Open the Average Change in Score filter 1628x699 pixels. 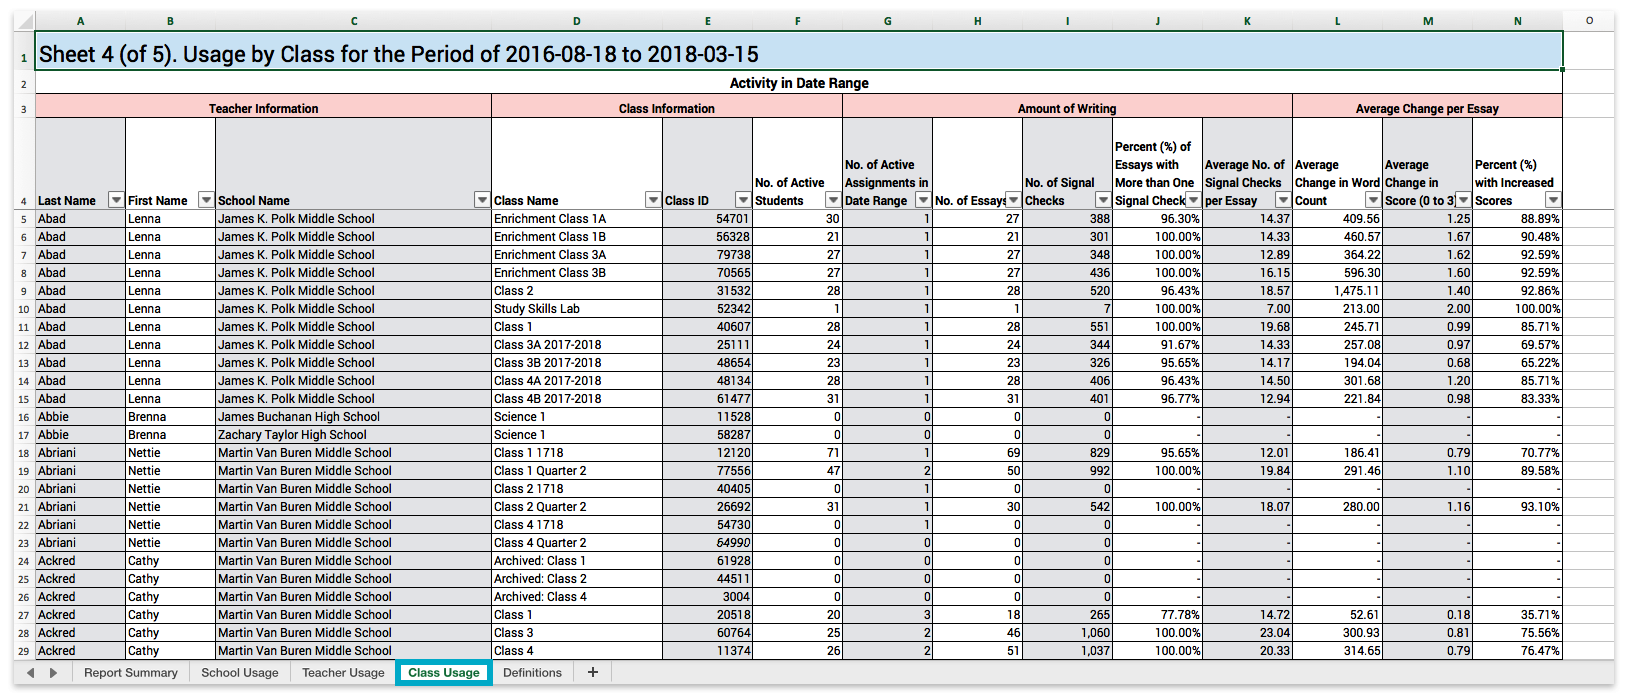click(x=1463, y=200)
